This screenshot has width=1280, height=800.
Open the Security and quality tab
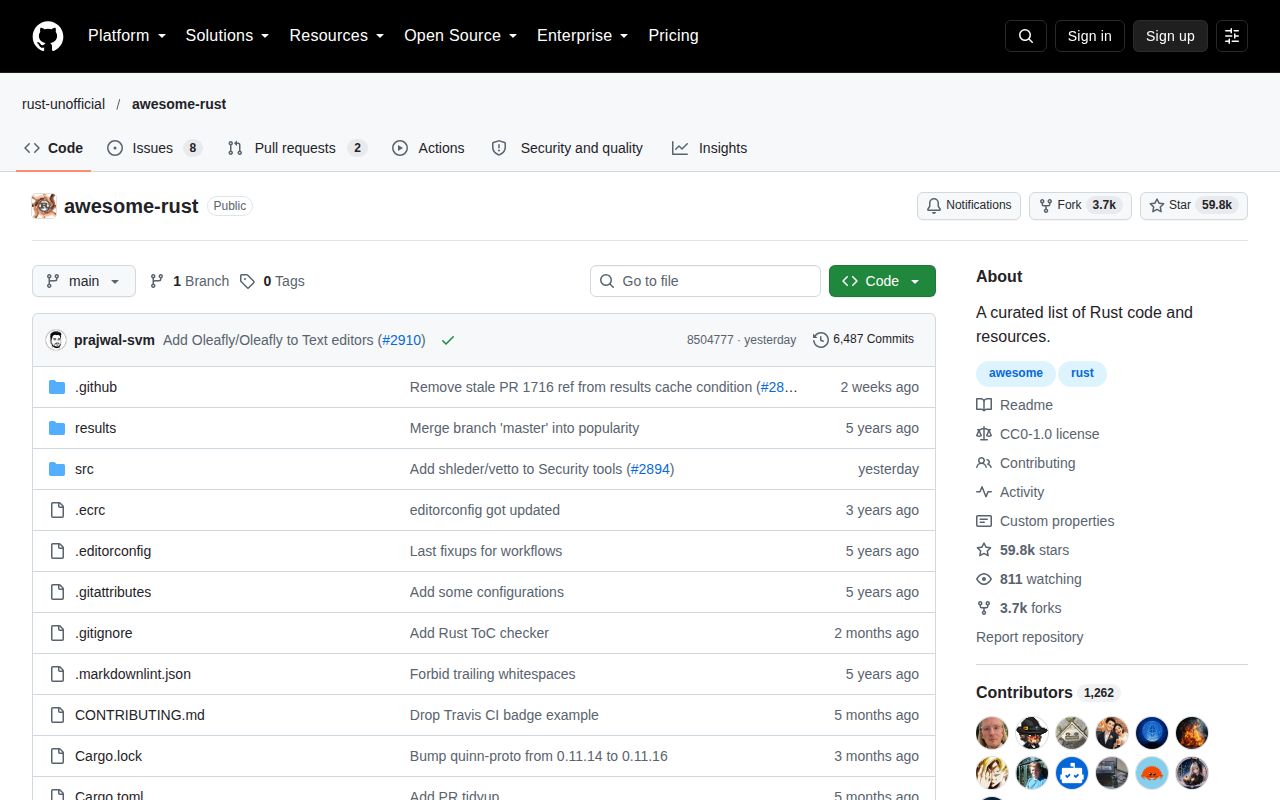567,148
